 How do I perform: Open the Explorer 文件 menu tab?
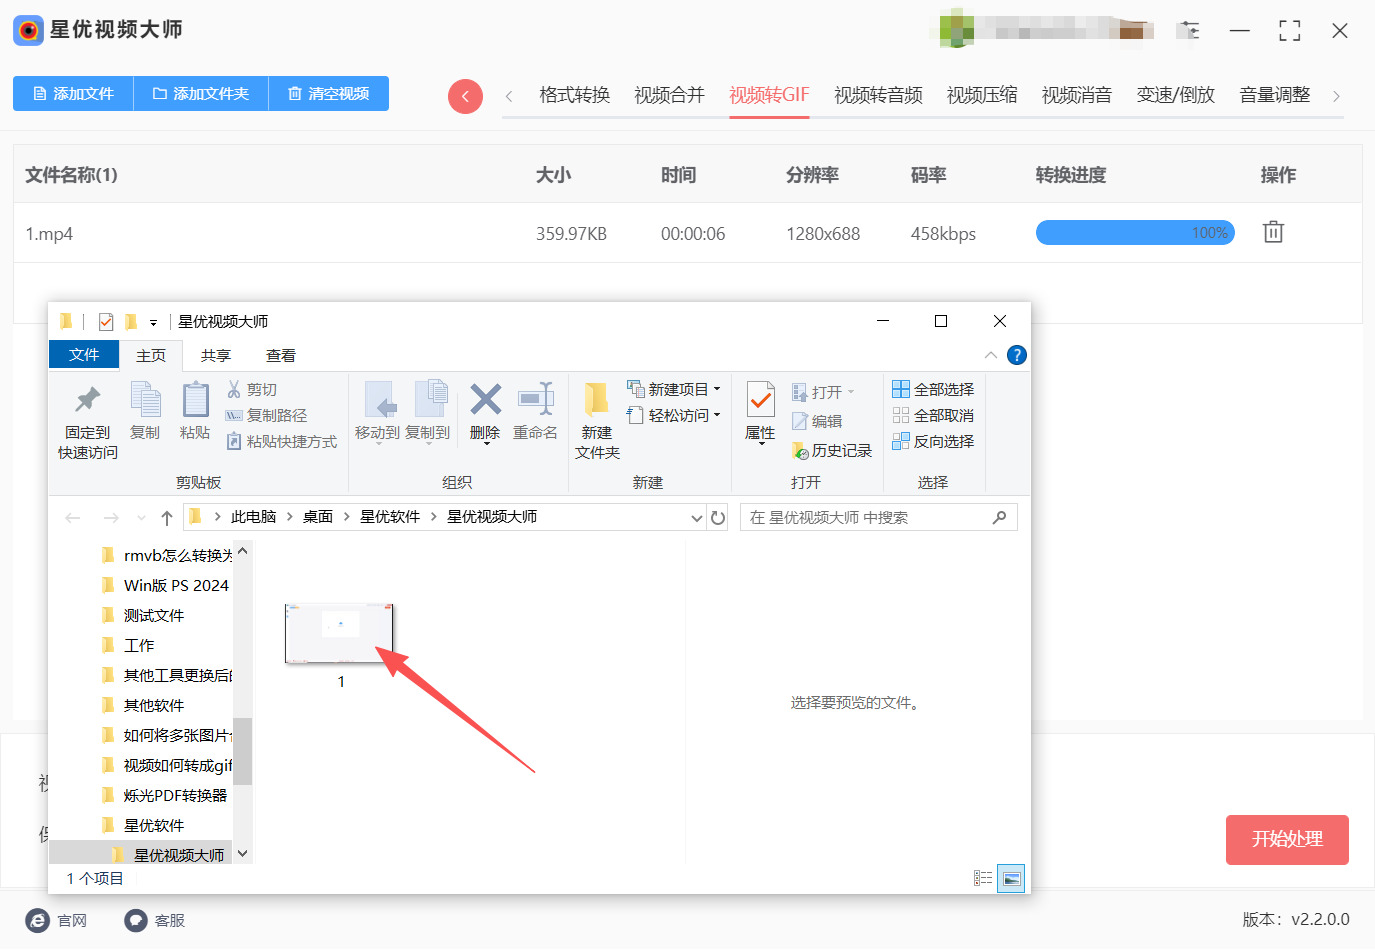(84, 355)
